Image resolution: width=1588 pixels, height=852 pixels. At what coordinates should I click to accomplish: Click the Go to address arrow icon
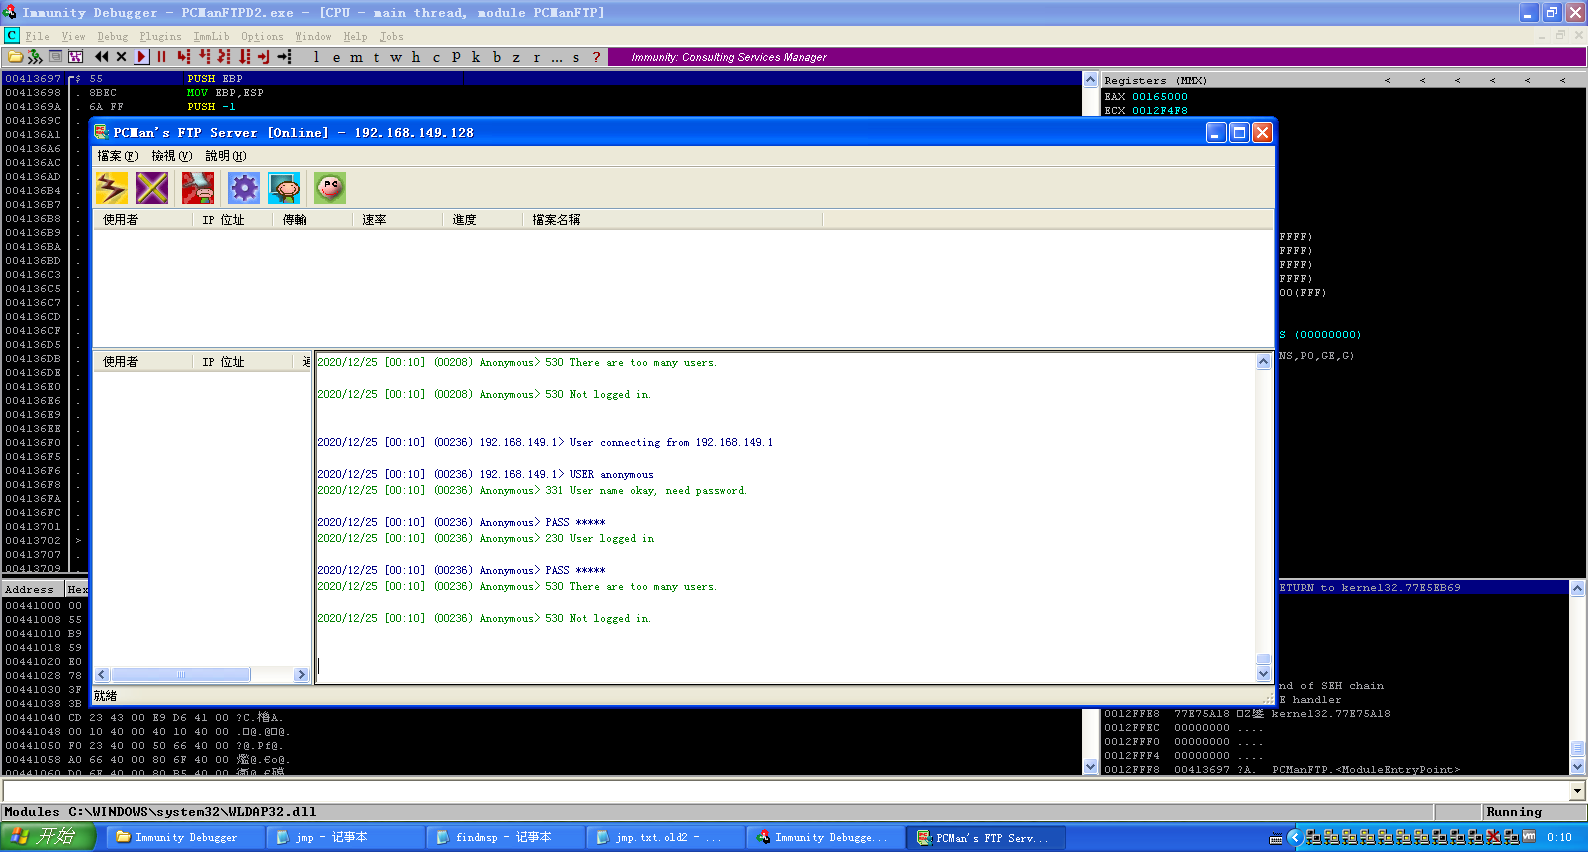pyautogui.click(x=285, y=57)
